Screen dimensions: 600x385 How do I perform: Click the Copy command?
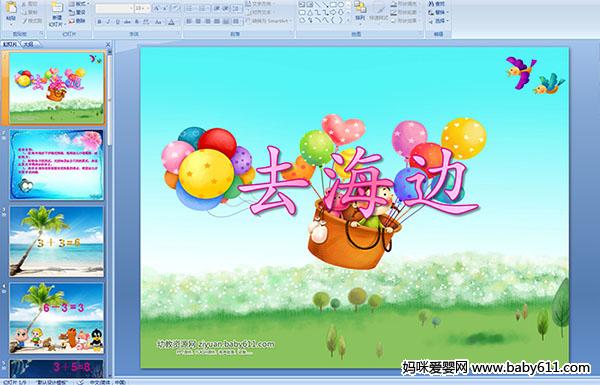pyautogui.click(x=29, y=12)
